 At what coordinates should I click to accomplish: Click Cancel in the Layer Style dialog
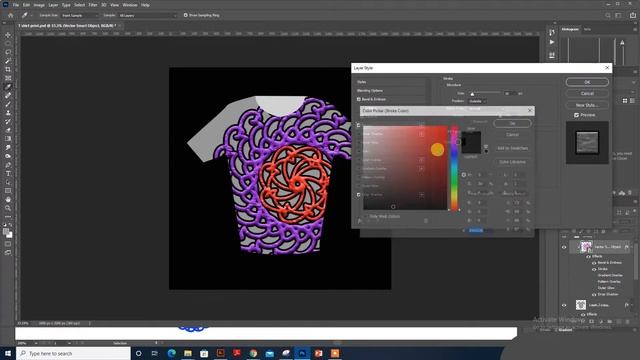pyautogui.click(x=587, y=93)
